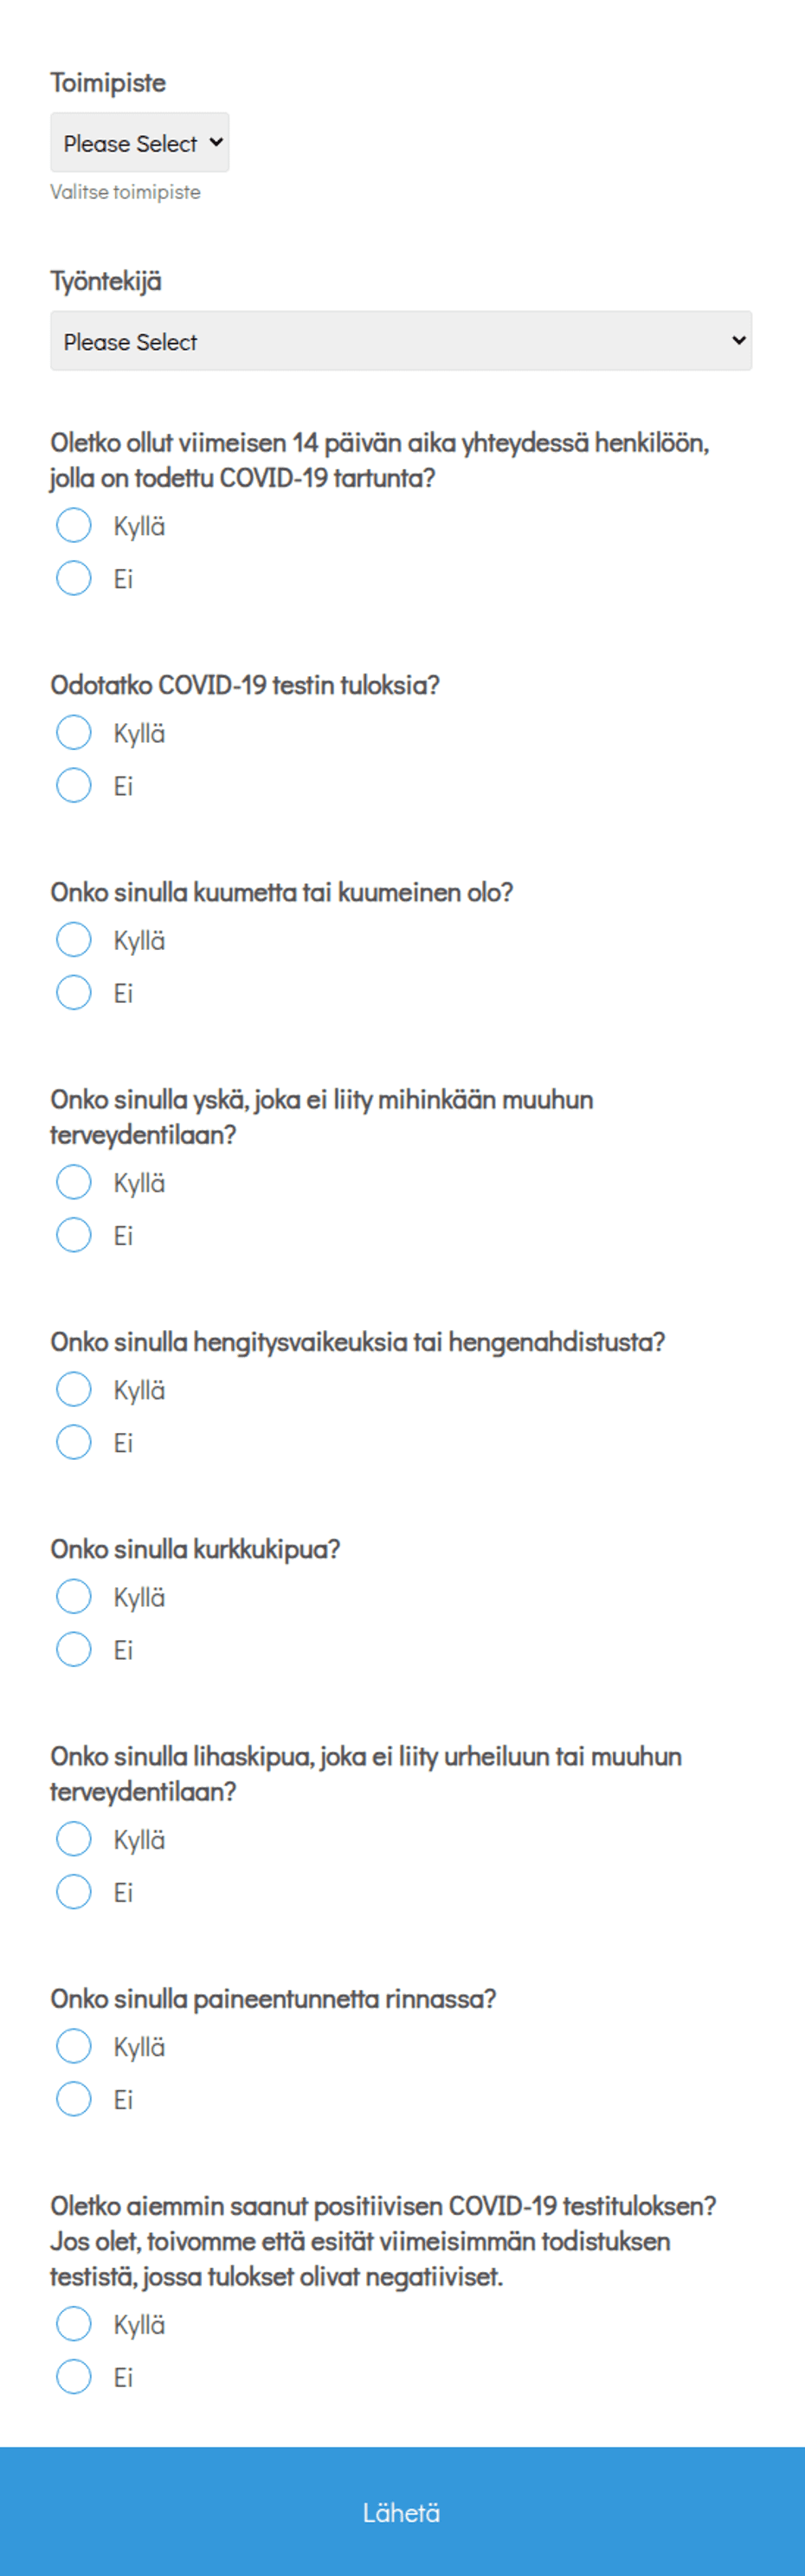This screenshot has height=2576, width=805.
Task: Choose Ei for kurkkukipua question
Action: click(74, 1649)
